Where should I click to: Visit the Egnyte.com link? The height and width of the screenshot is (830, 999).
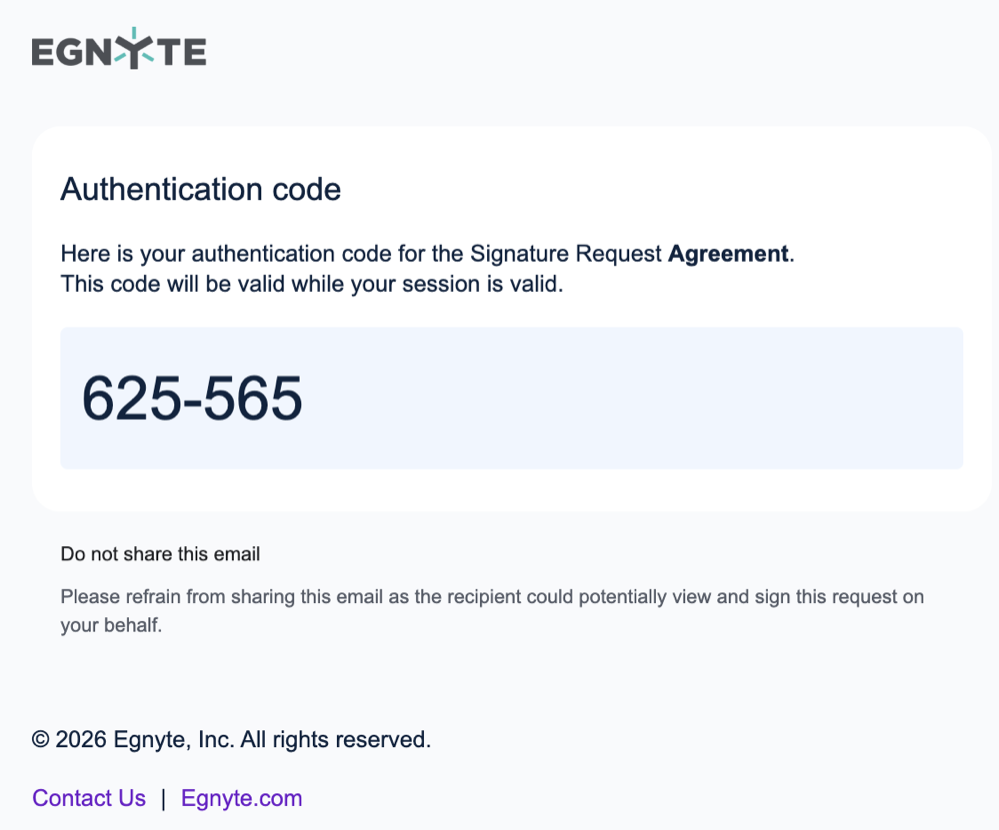(x=241, y=798)
